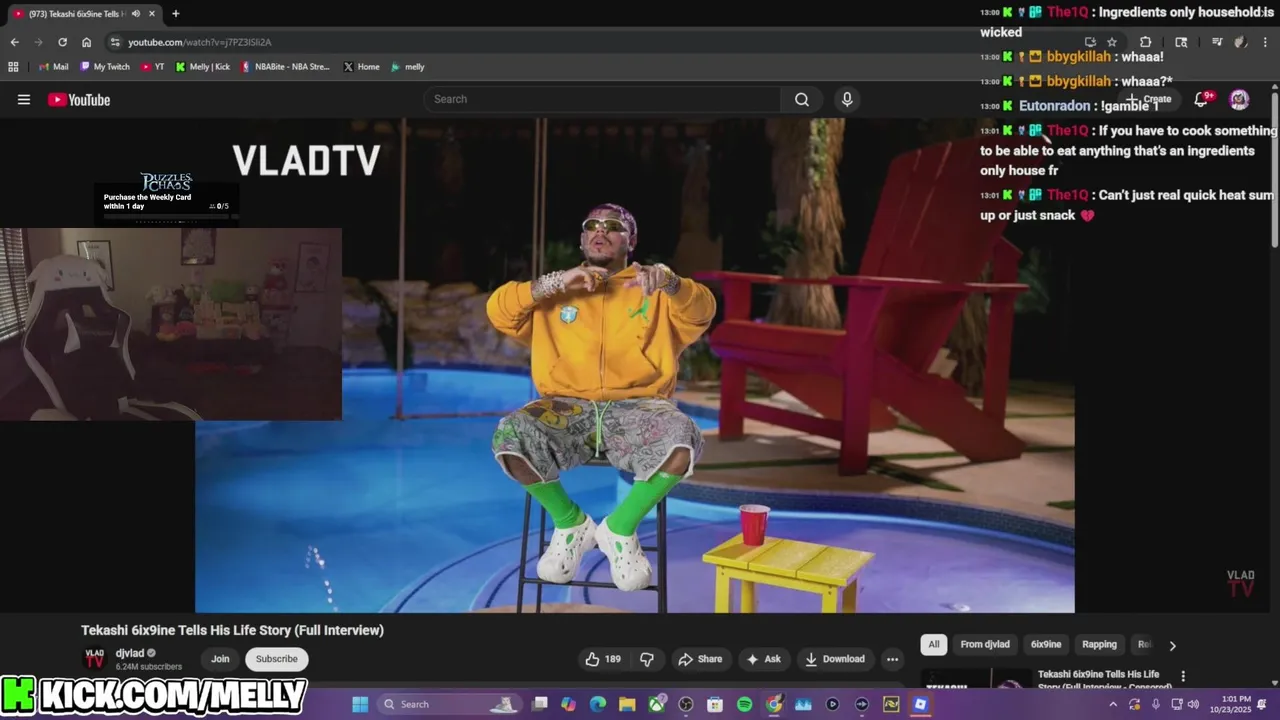The height and width of the screenshot is (720, 1280).
Task: Go back with the browser back arrow
Action: pyautogui.click(x=14, y=42)
